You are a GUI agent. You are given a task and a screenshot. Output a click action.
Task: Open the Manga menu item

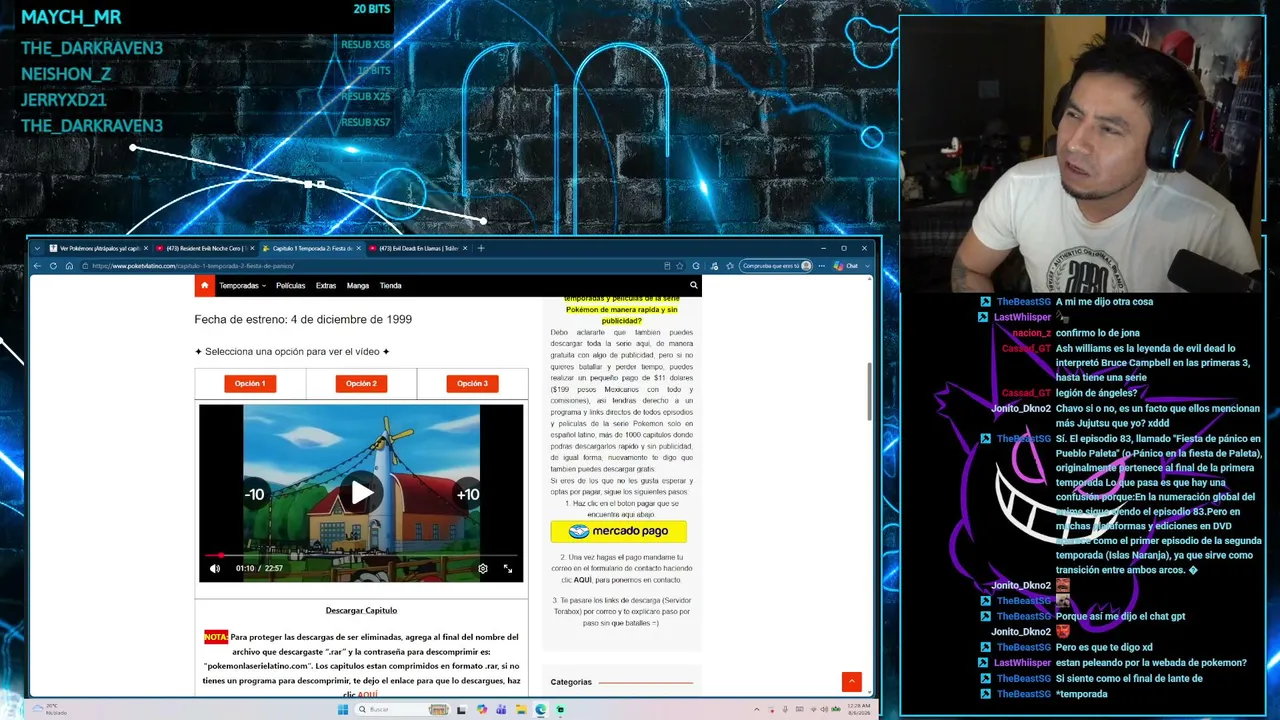click(x=358, y=285)
